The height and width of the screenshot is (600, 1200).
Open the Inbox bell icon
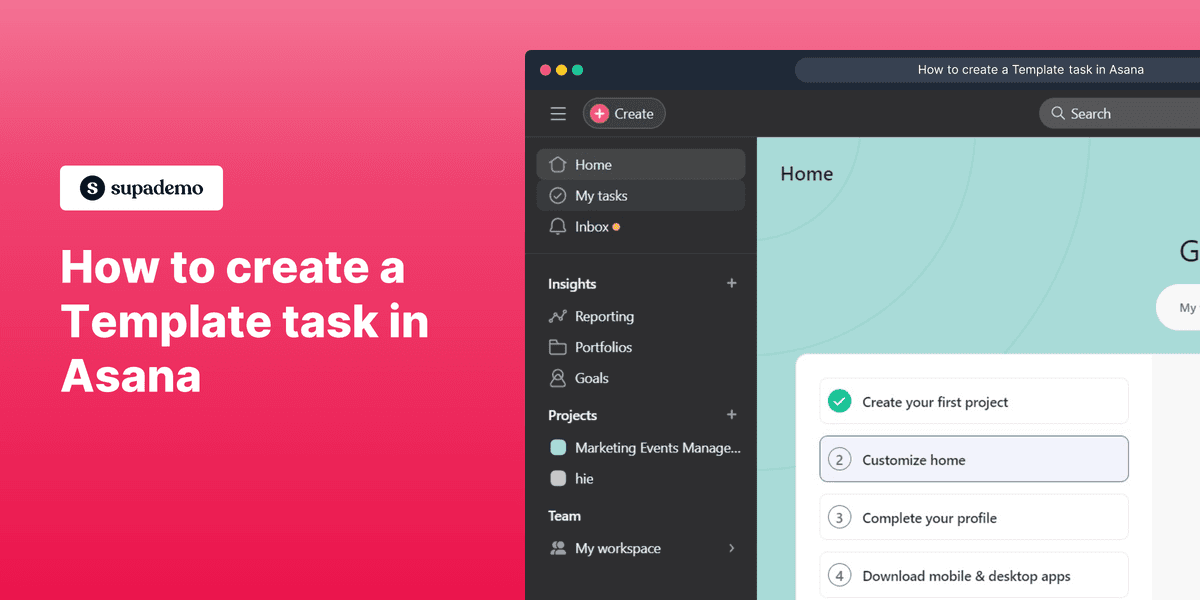point(558,226)
